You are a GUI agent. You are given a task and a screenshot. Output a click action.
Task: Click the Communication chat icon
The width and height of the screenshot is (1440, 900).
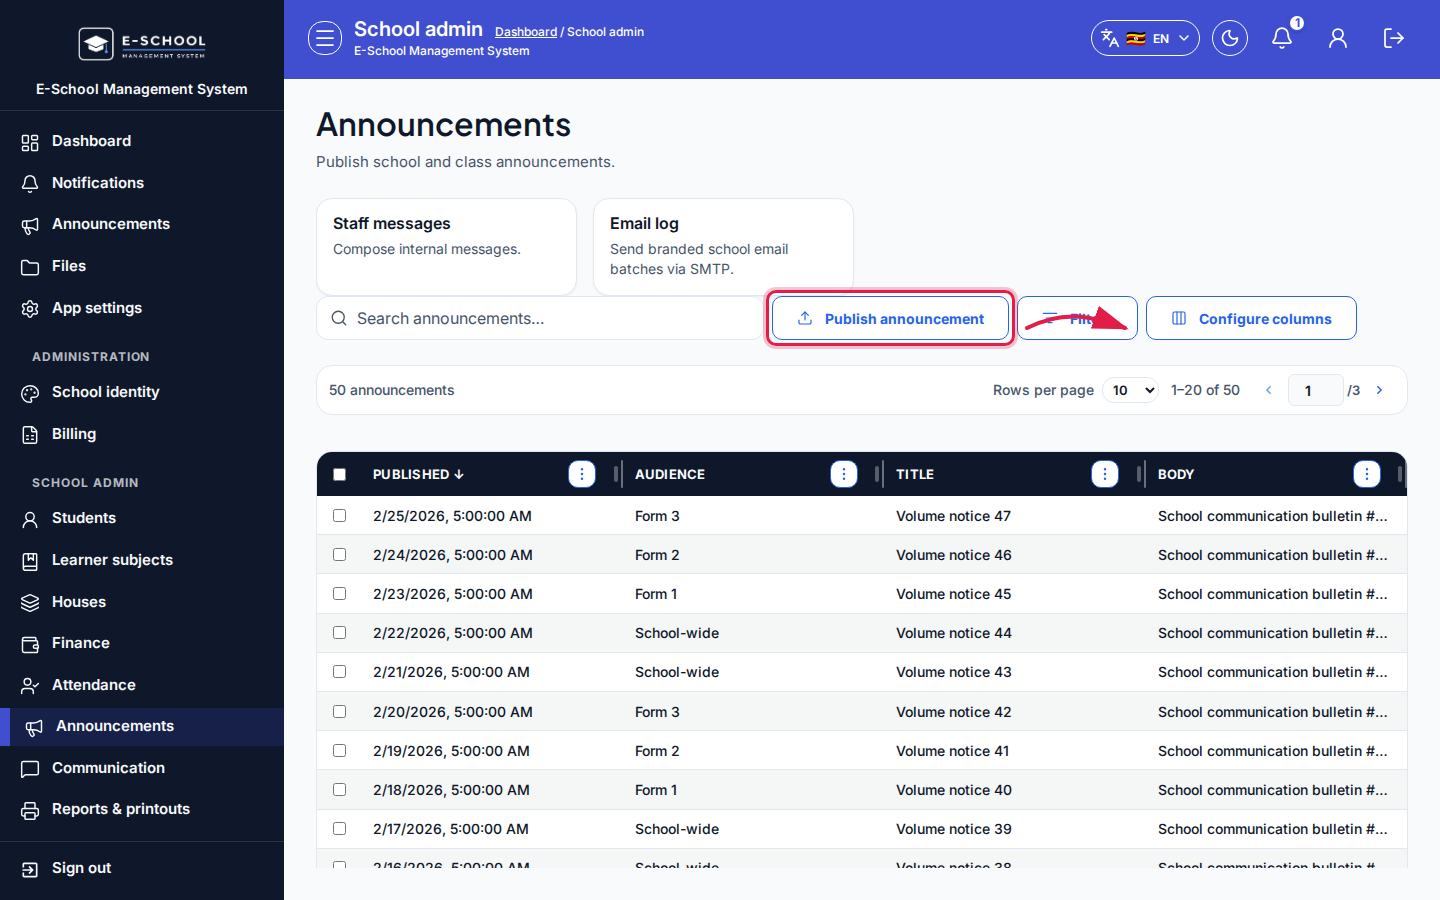coord(30,769)
